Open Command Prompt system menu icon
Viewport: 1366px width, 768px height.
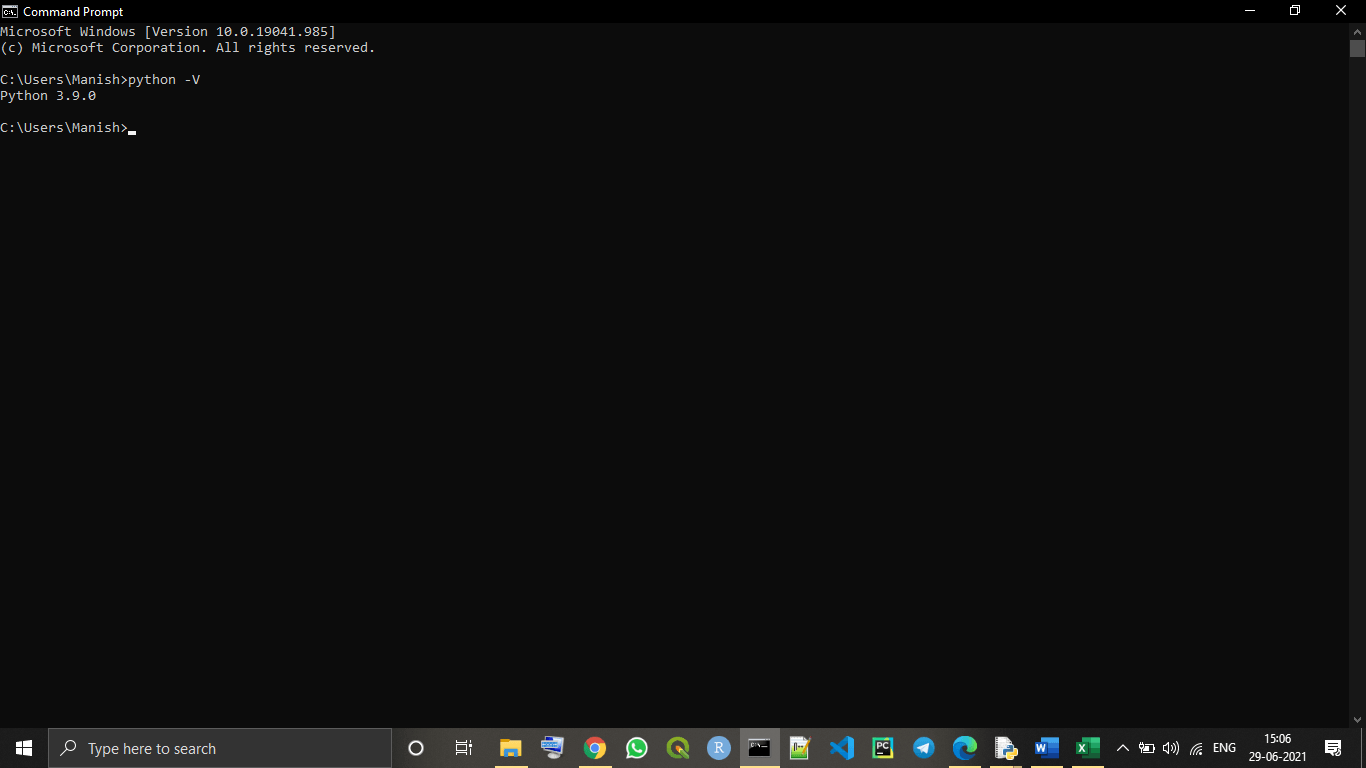point(10,11)
